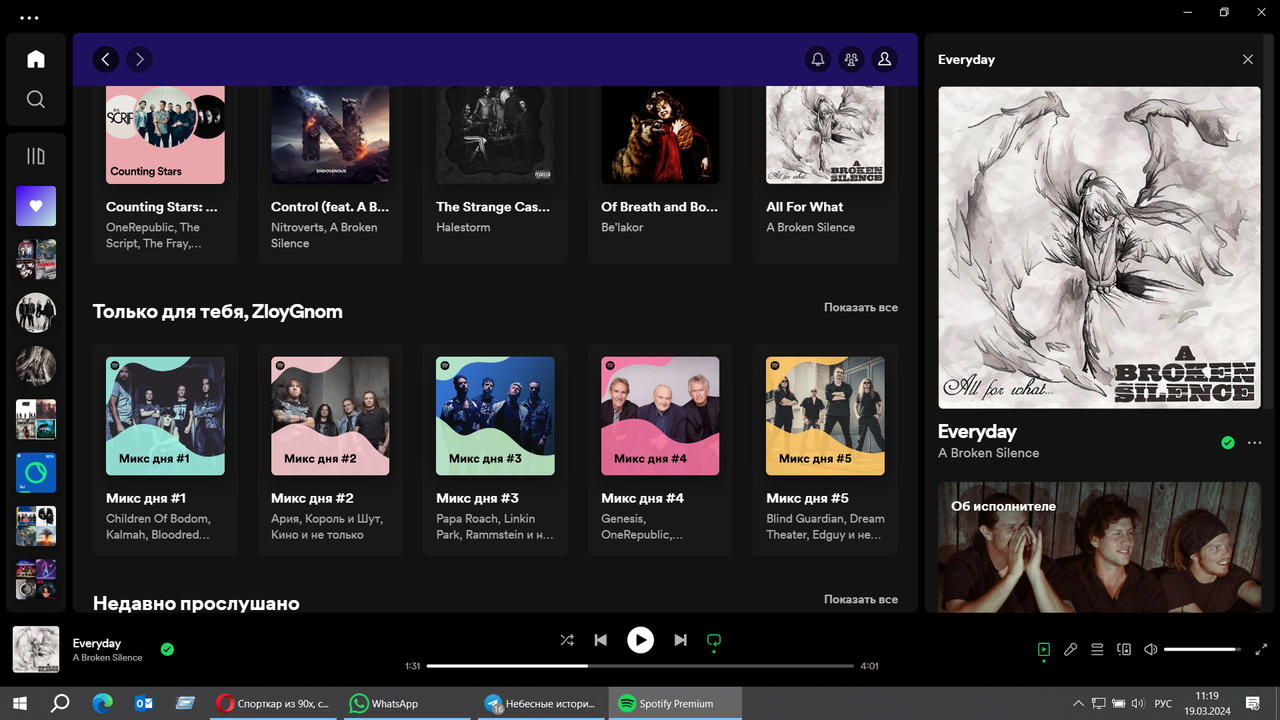The image size is (1280, 720).
Task: Open Connect to a device icon
Action: 1124,649
